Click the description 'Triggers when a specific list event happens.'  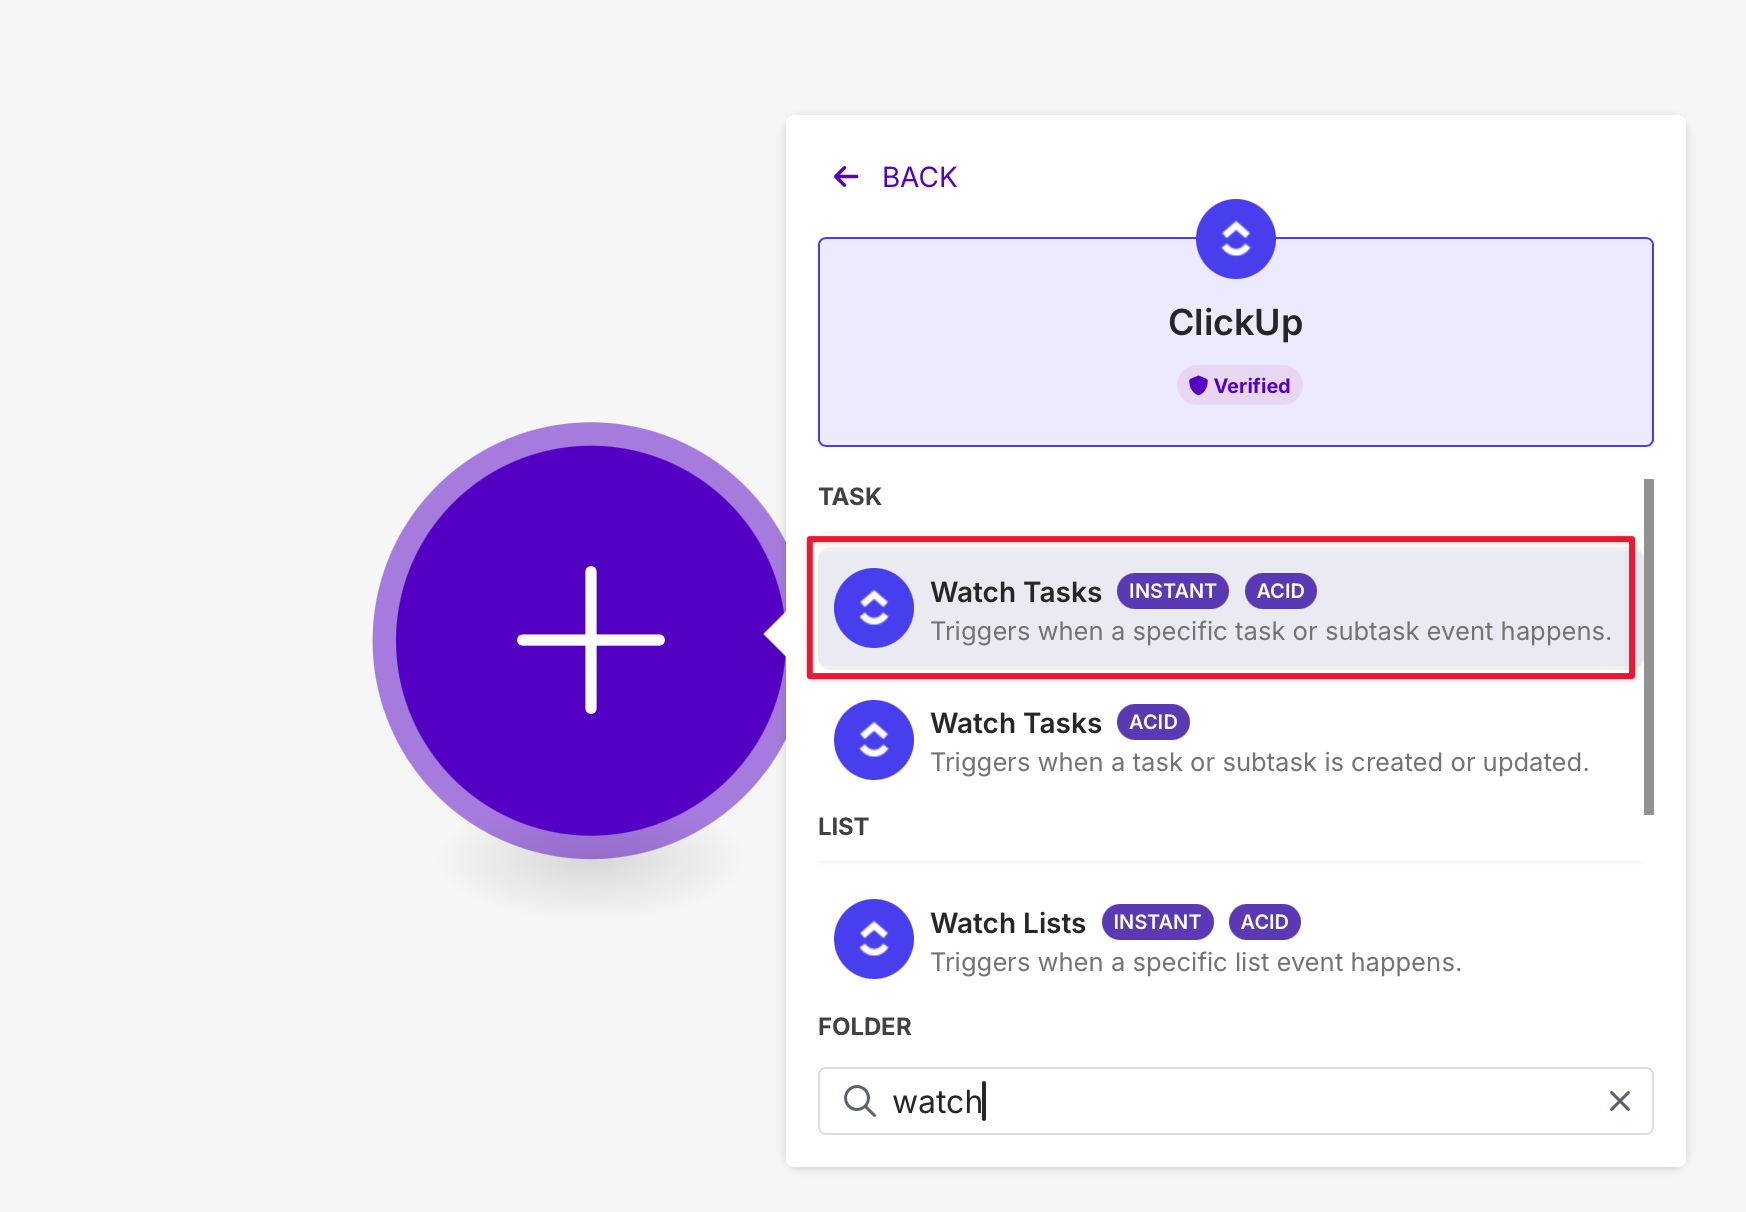point(1196,962)
